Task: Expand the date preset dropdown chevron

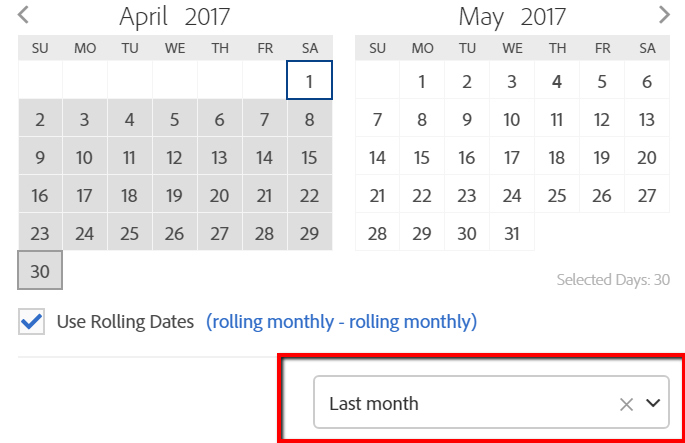Action: click(654, 403)
